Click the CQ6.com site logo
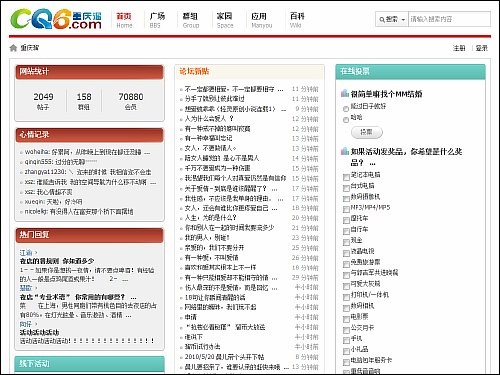 [56, 19]
